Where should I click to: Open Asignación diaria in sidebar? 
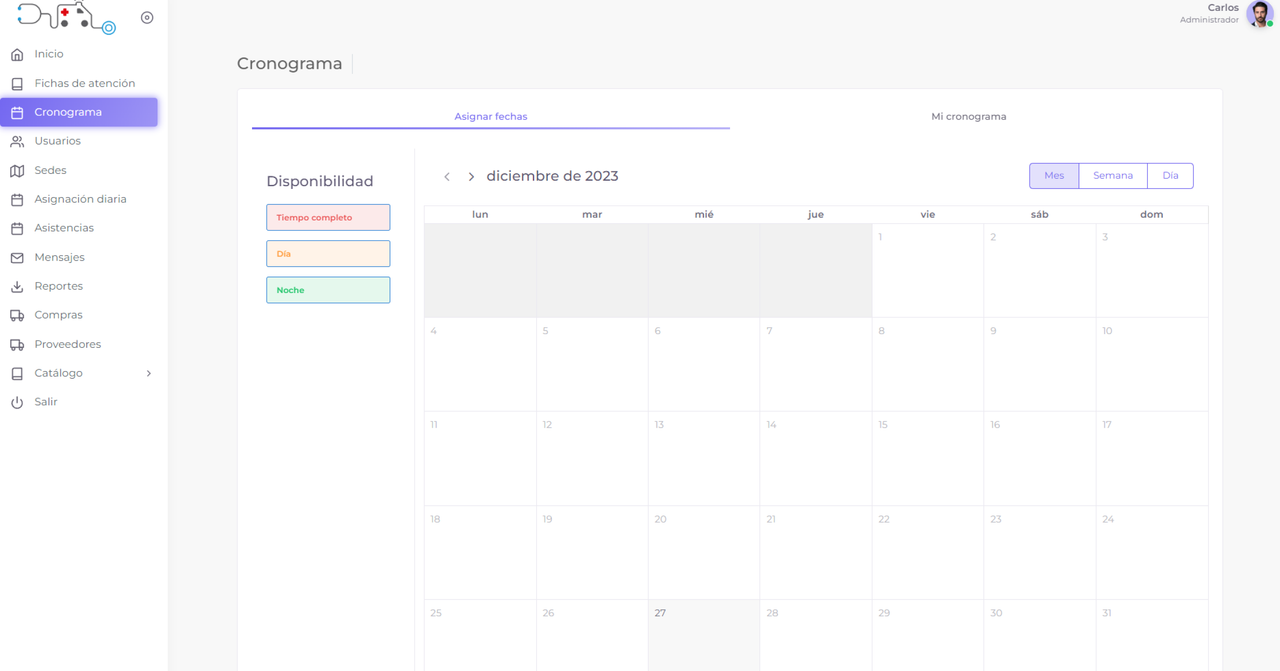tap(80, 200)
